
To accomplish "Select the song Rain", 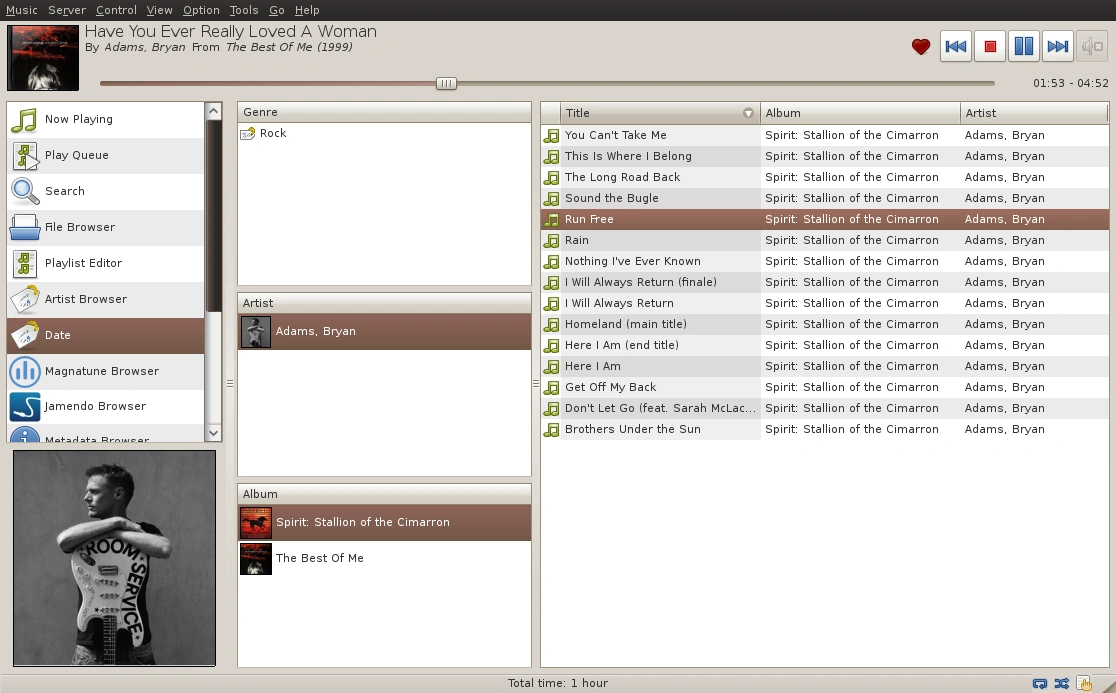I will (x=825, y=240).
